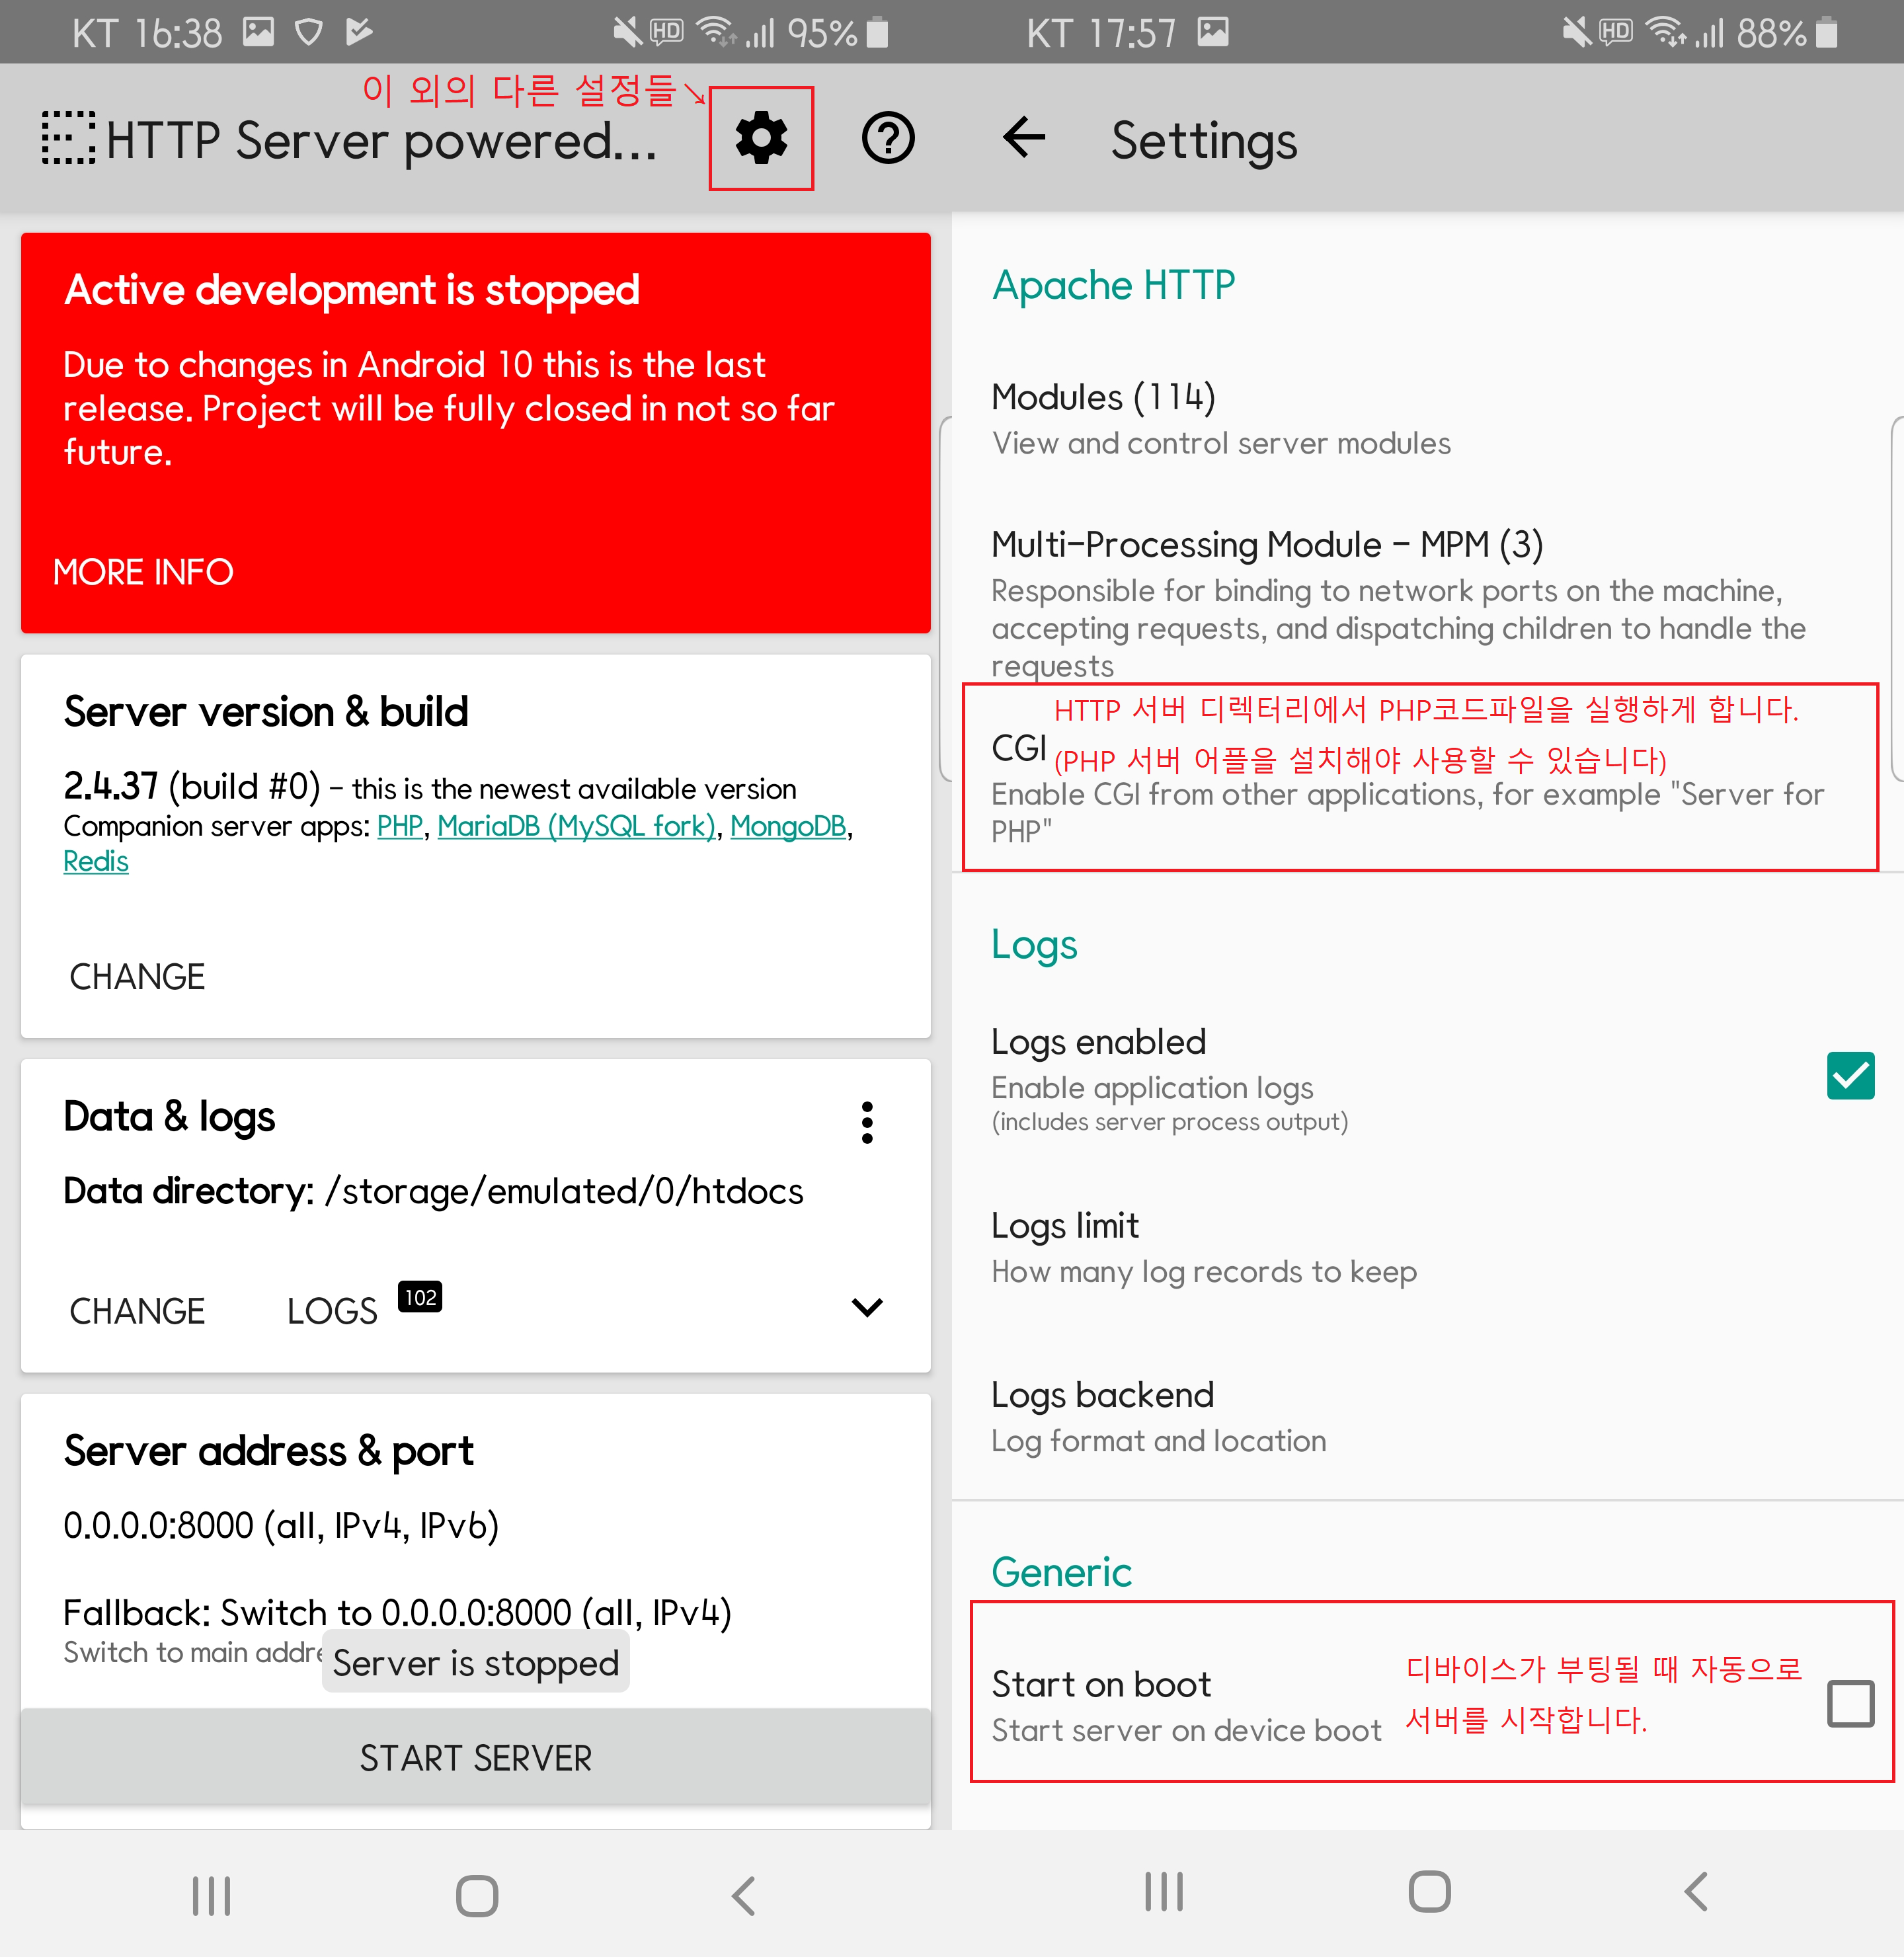Open MariaDB (MySQL fork) link
The width and height of the screenshot is (1904, 1957).
(x=576, y=826)
